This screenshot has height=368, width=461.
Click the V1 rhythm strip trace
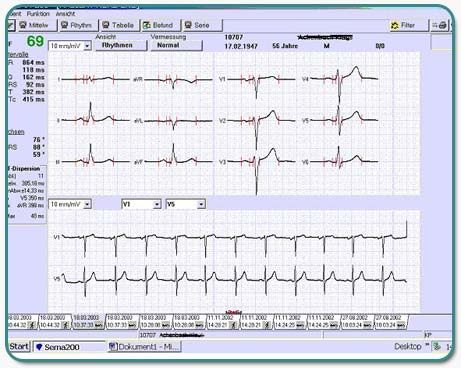pos(234,238)
